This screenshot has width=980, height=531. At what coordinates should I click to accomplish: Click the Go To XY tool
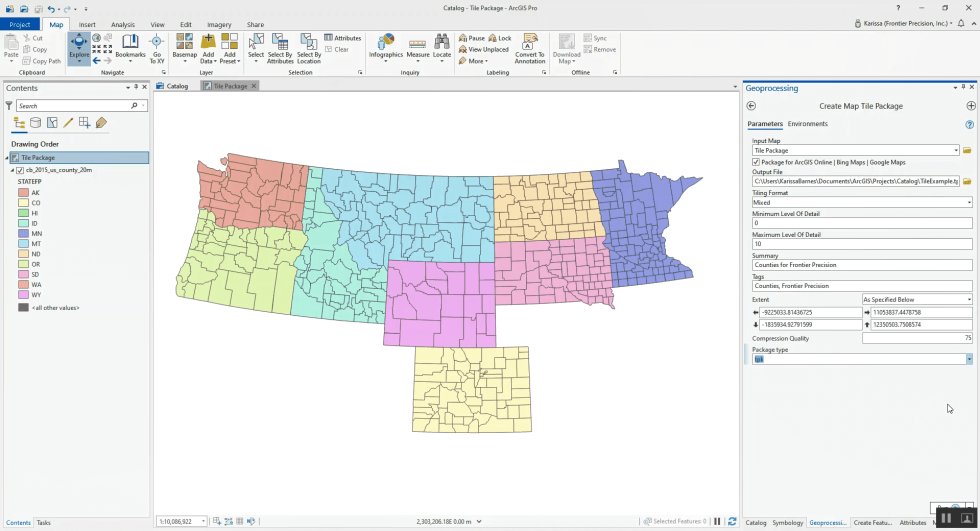pos(157,48)
